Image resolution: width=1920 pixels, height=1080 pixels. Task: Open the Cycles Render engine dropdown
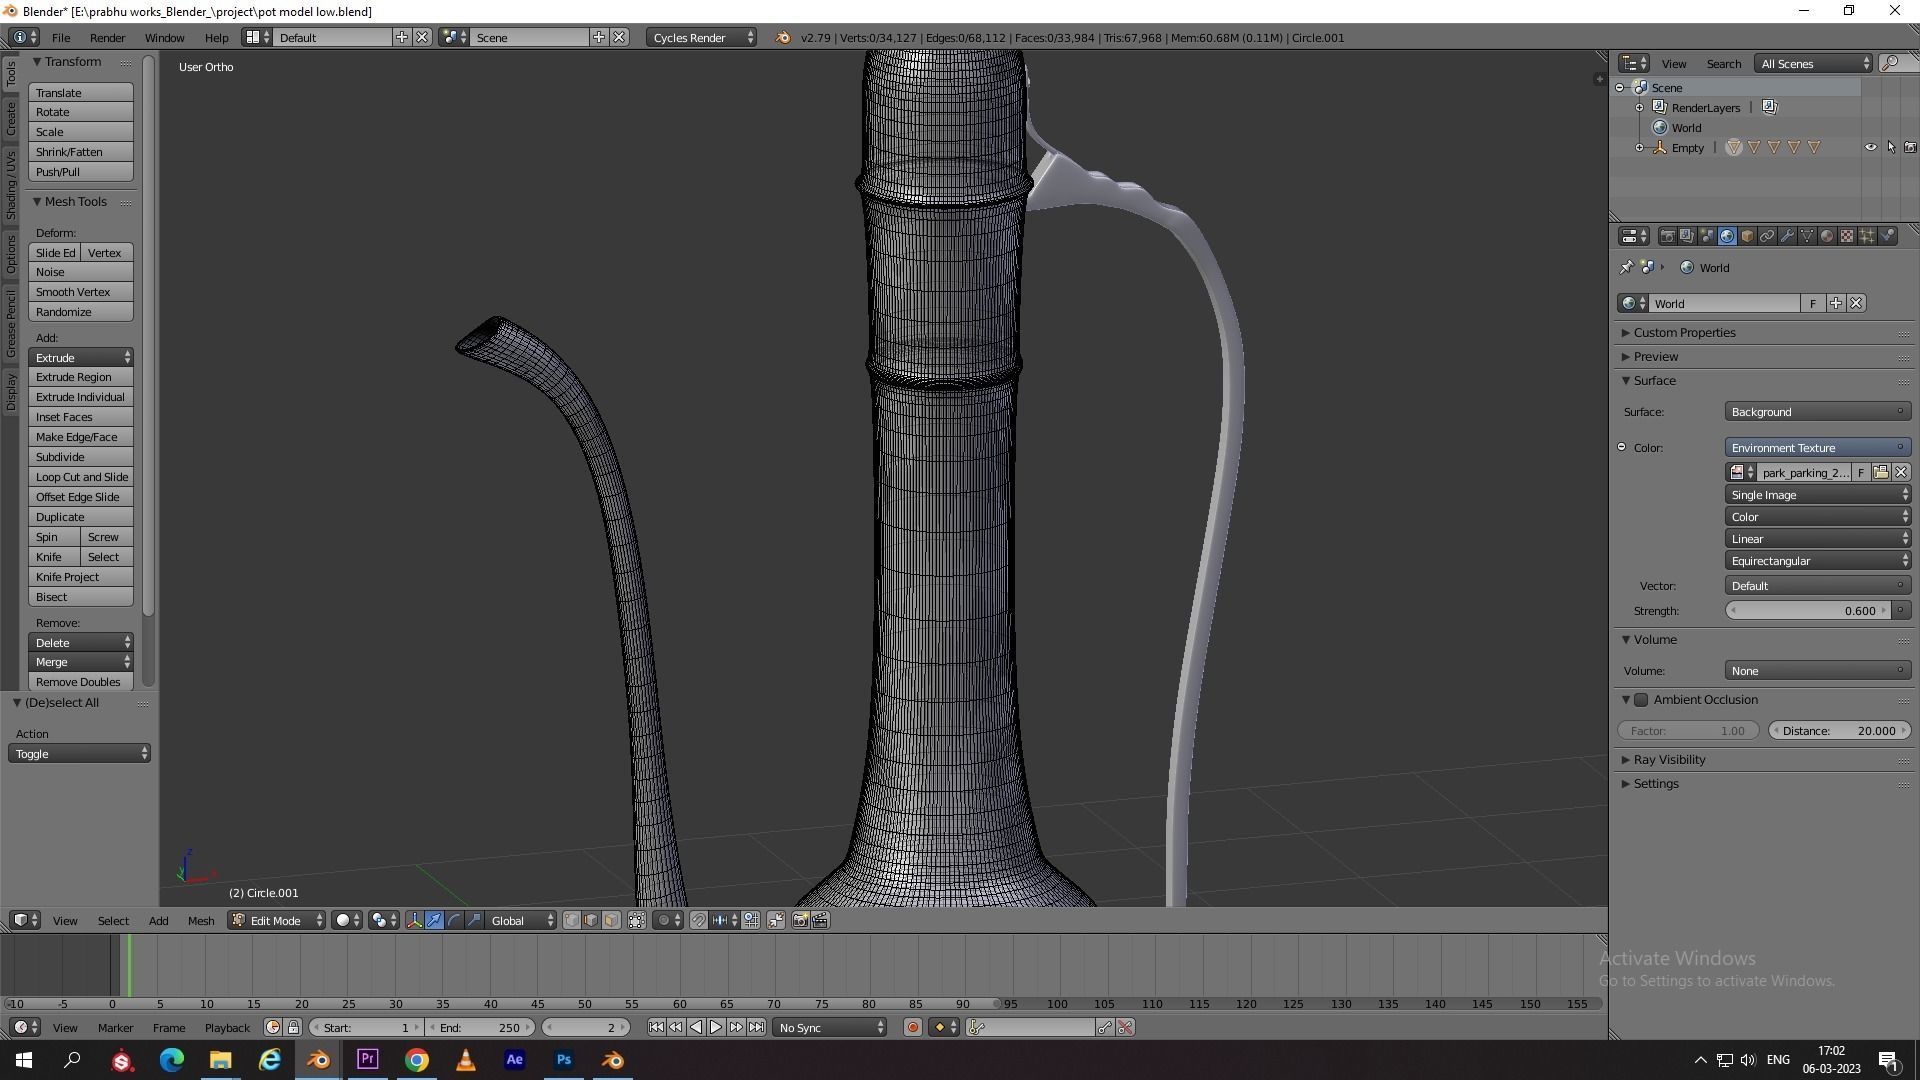click(702, 37)
